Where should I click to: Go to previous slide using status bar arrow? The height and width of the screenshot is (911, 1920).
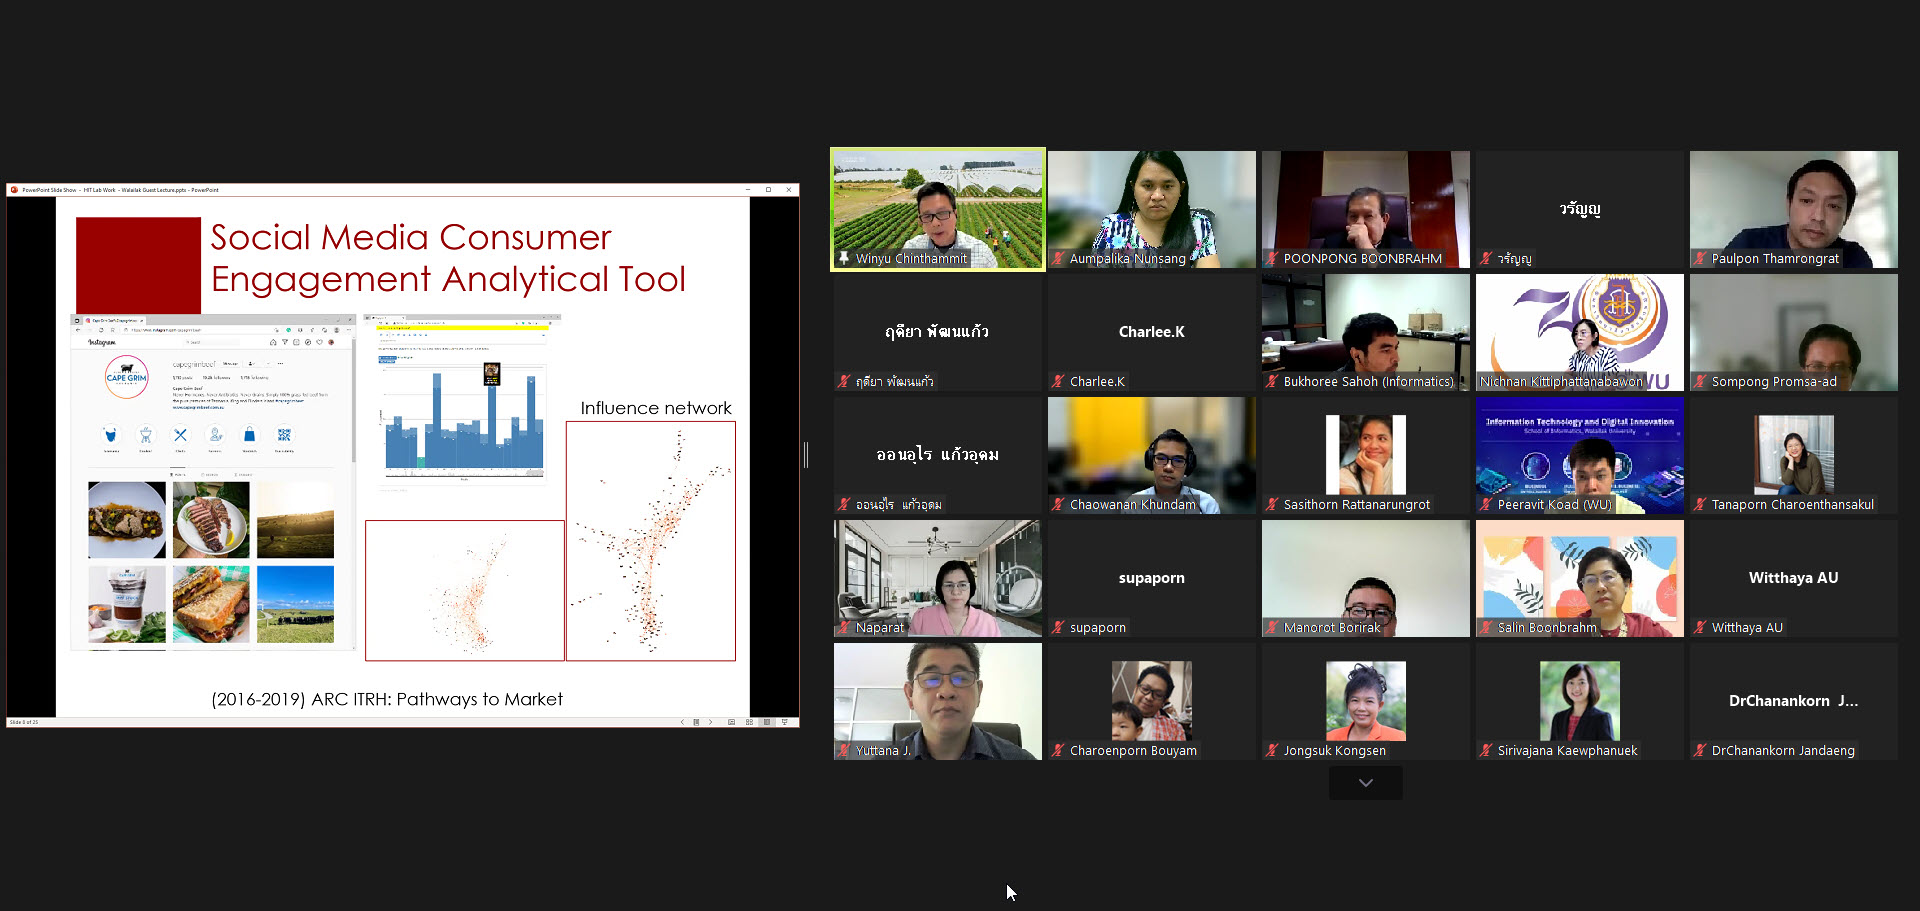[x=682, y=722]
